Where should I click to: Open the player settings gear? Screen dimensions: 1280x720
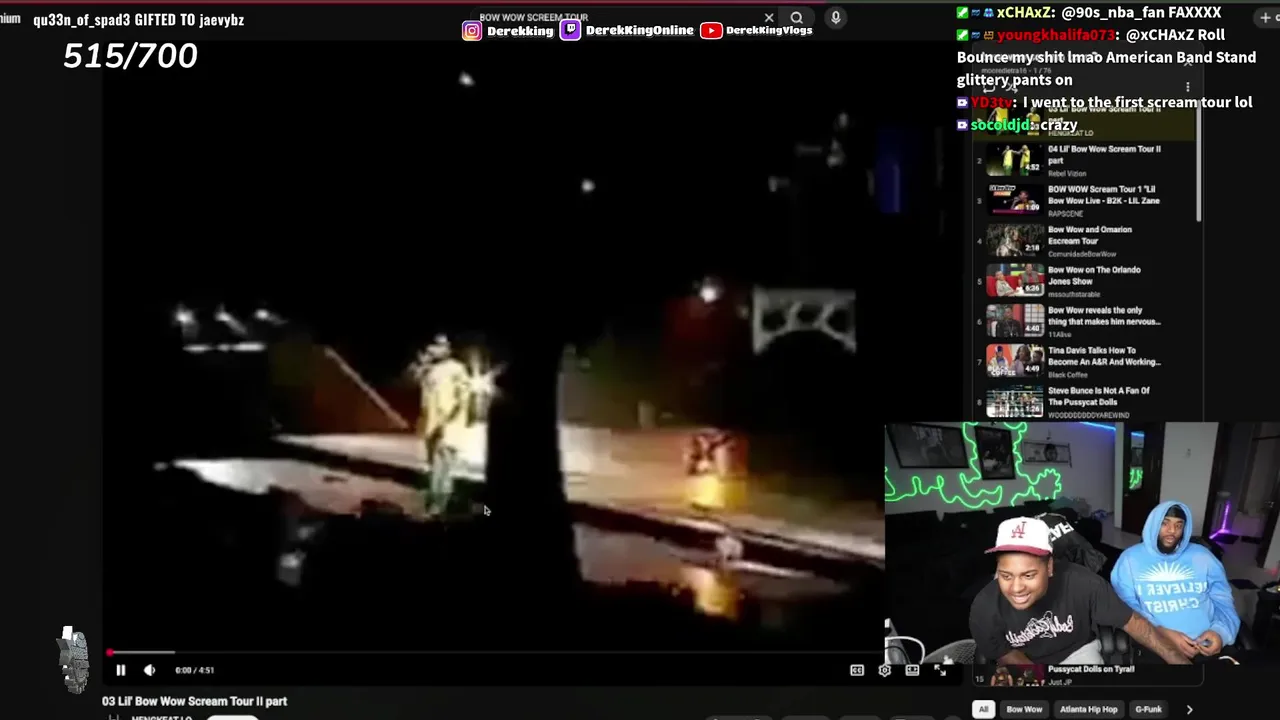coord(885,670)
